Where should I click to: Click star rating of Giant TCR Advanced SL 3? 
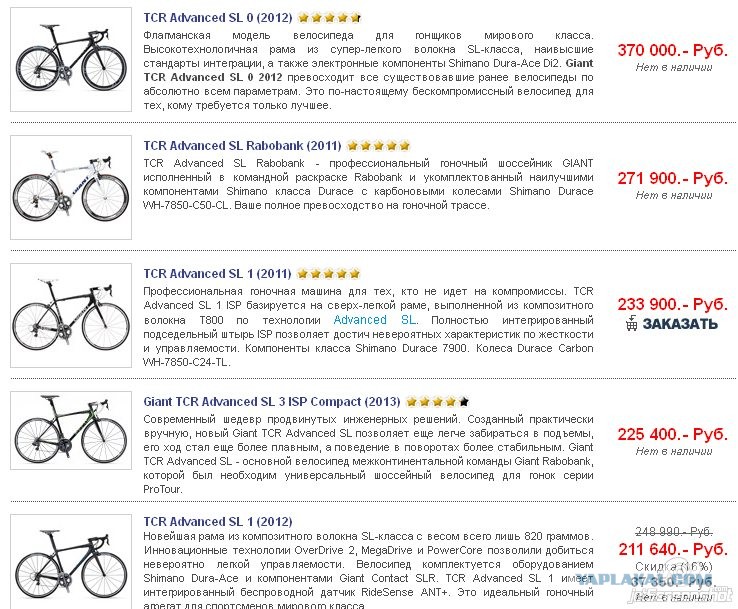[x=437, y=402]
